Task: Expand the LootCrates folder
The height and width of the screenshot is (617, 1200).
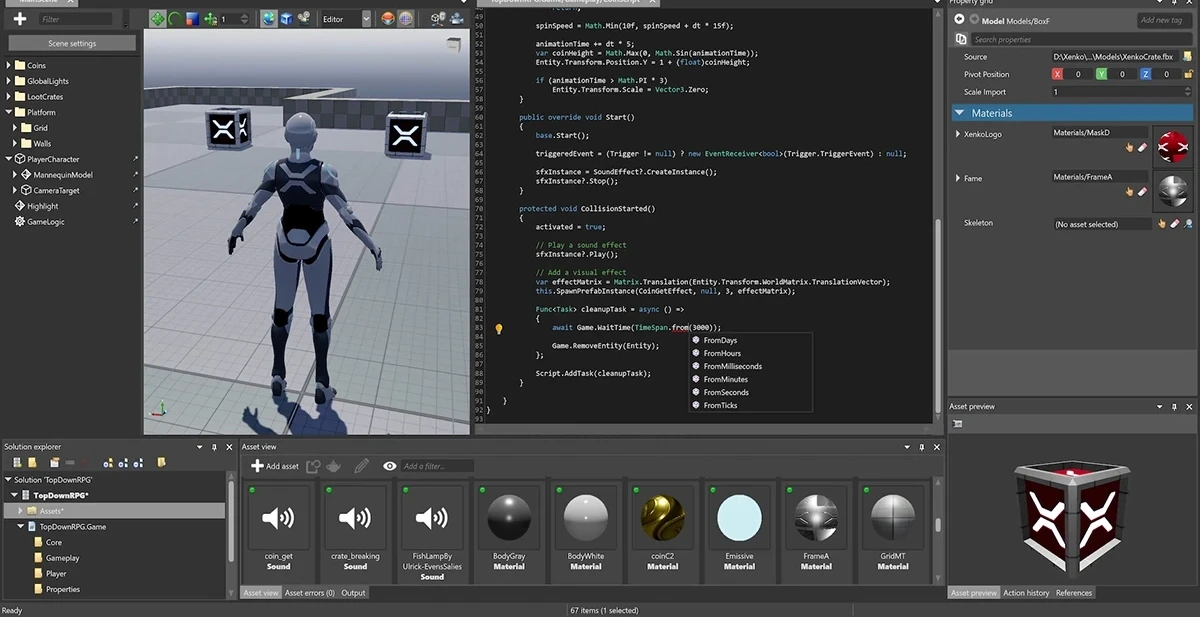Action: point(9,97)
